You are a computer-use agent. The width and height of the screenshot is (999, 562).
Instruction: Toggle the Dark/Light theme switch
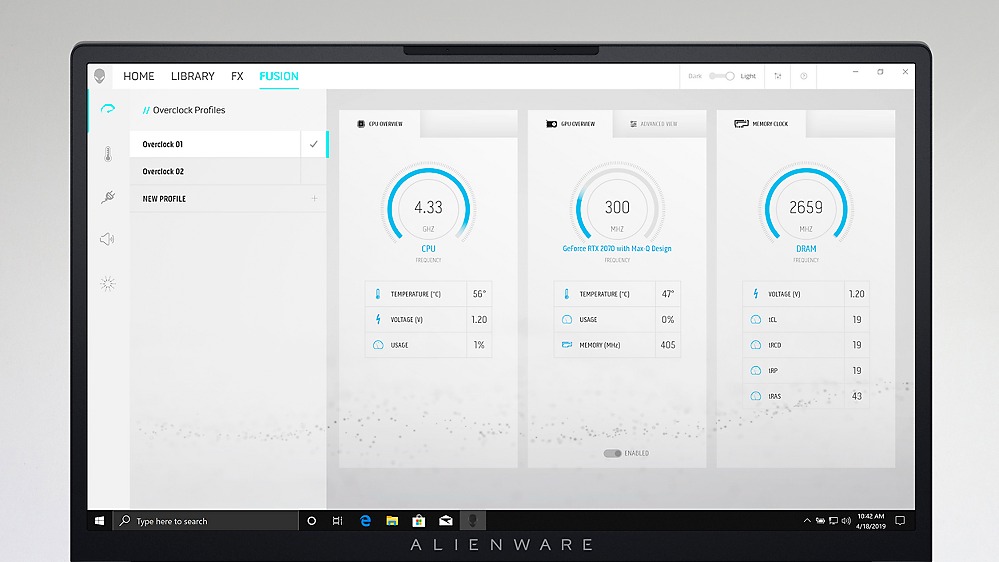pos(722,76)
